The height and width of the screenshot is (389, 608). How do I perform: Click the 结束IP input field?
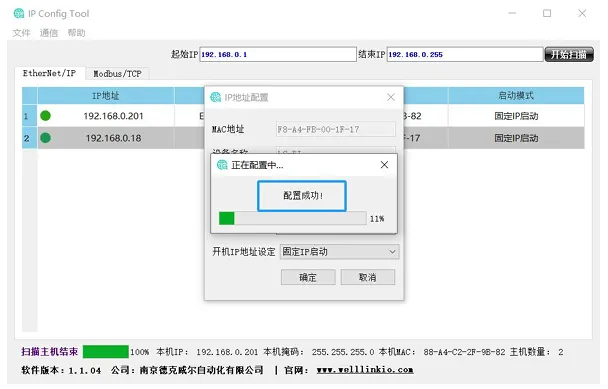pos(465,54)
